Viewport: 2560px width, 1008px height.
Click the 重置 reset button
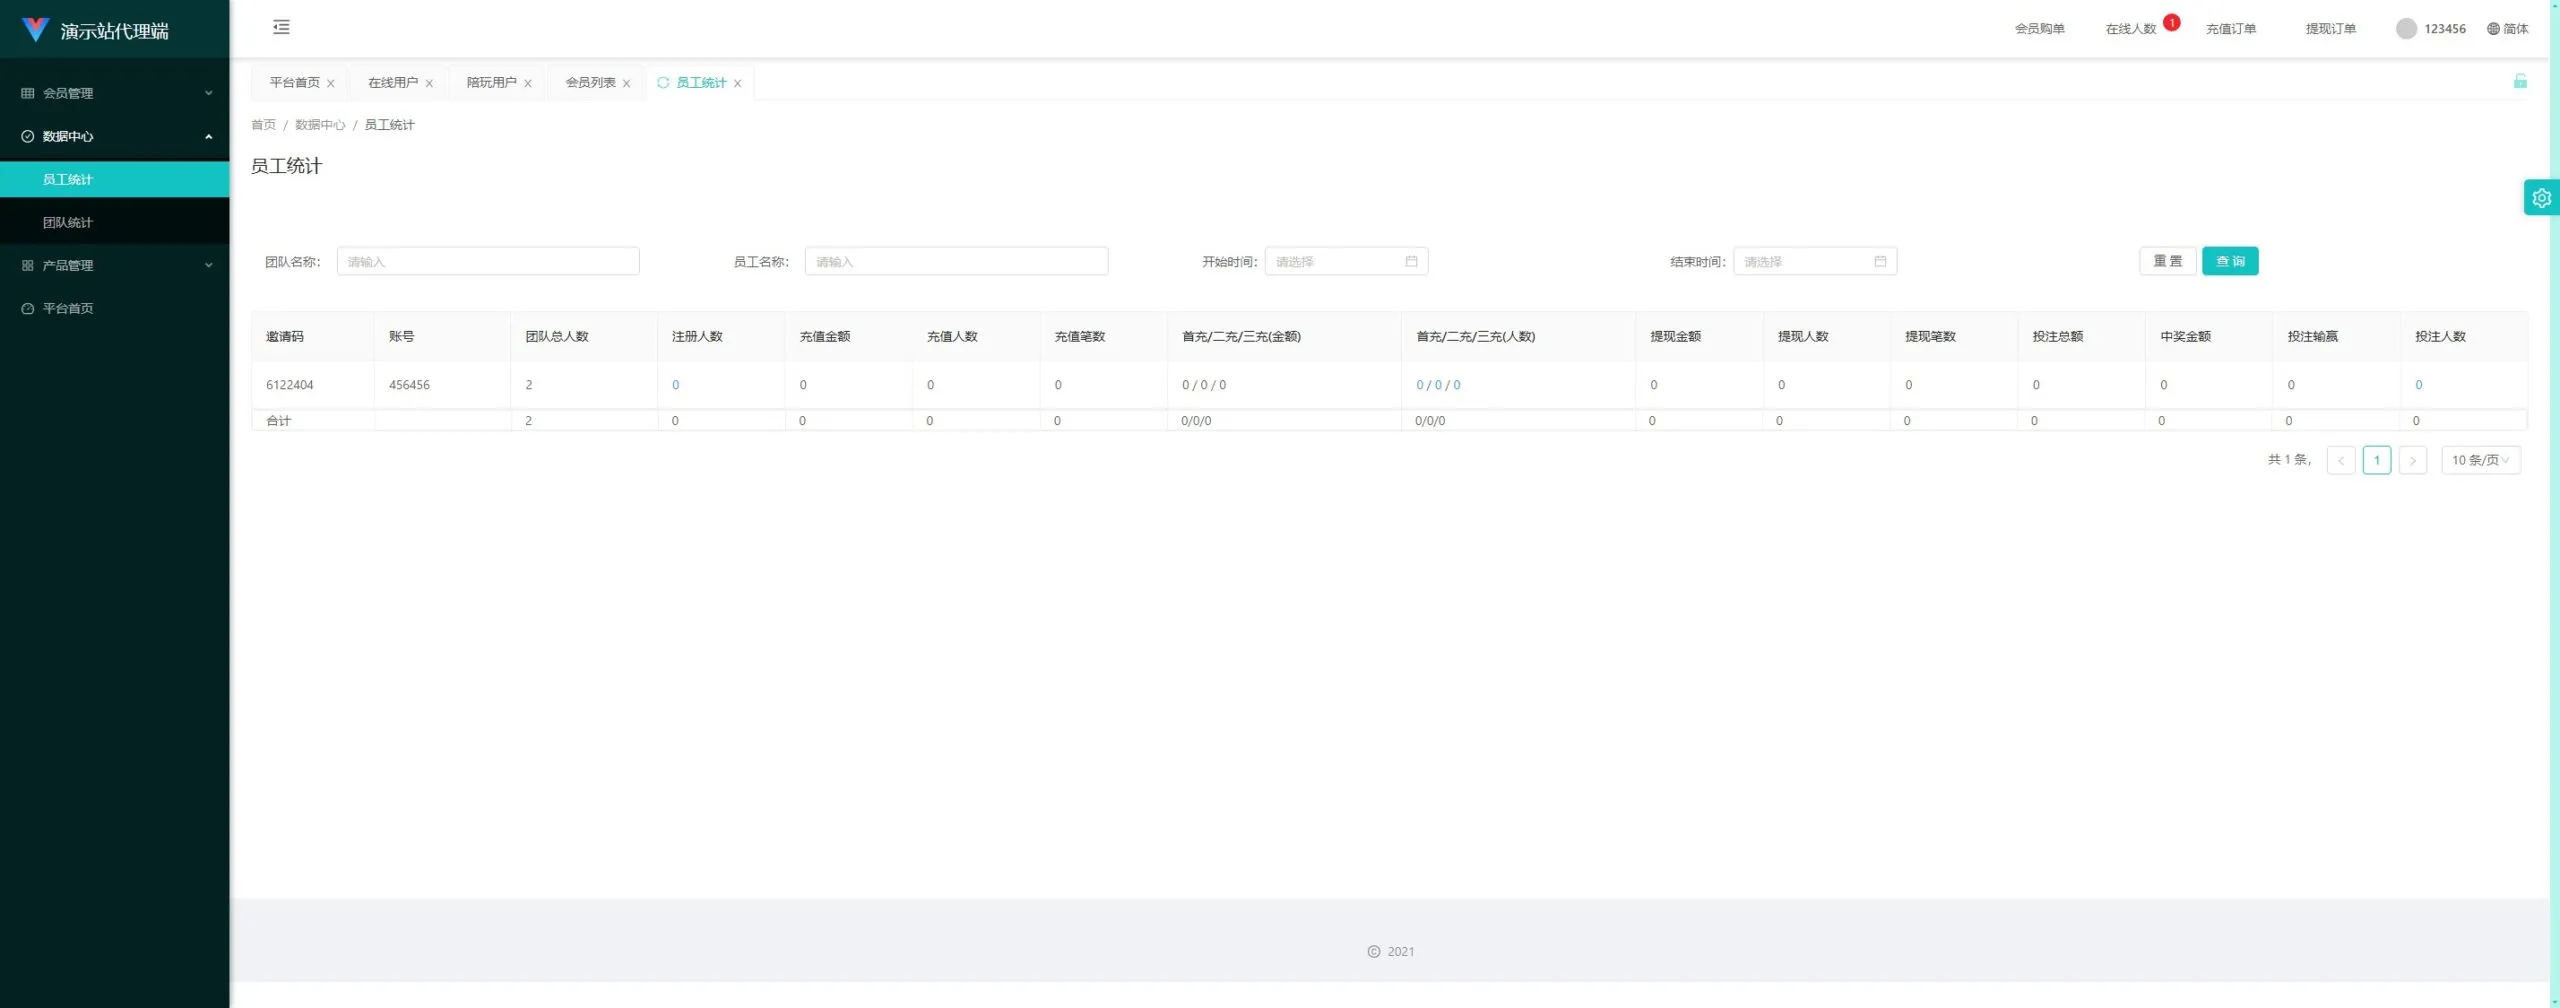[x=2167, y=261]
